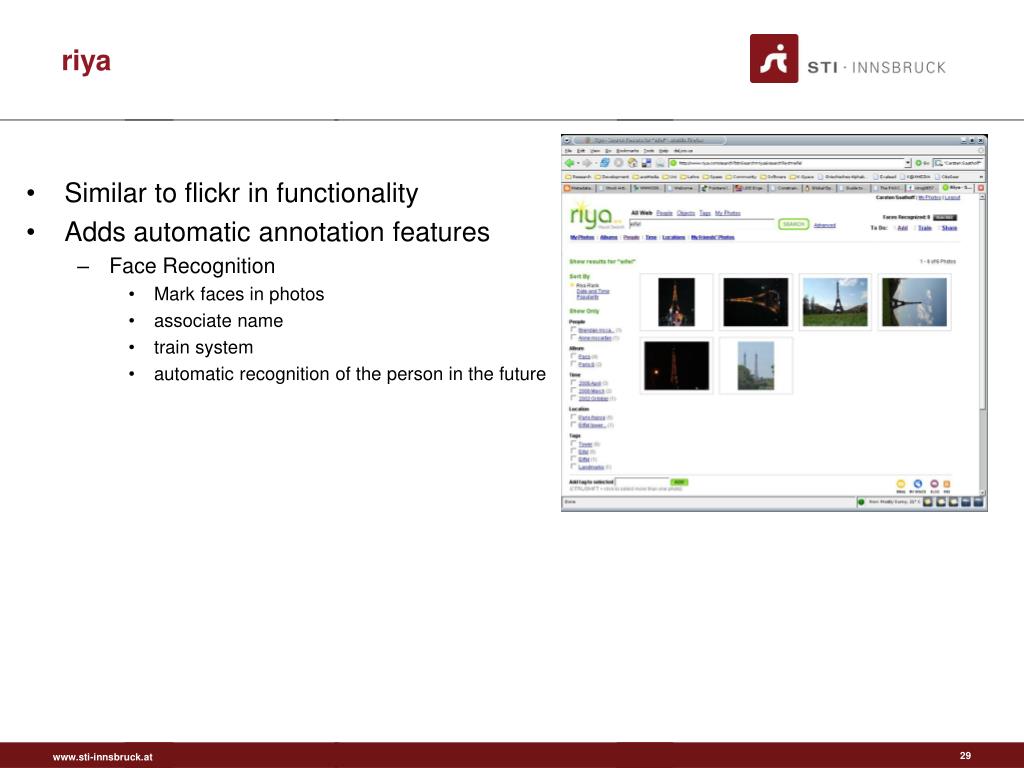The width and height of the screenshot is (1024, 768).
Task: Click the green Back arrow in Firefox
Action: coord(569,163)
